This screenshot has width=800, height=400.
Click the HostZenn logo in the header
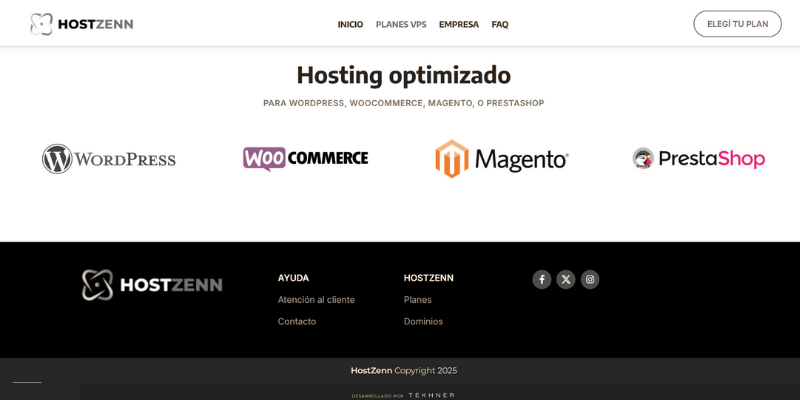81,24
